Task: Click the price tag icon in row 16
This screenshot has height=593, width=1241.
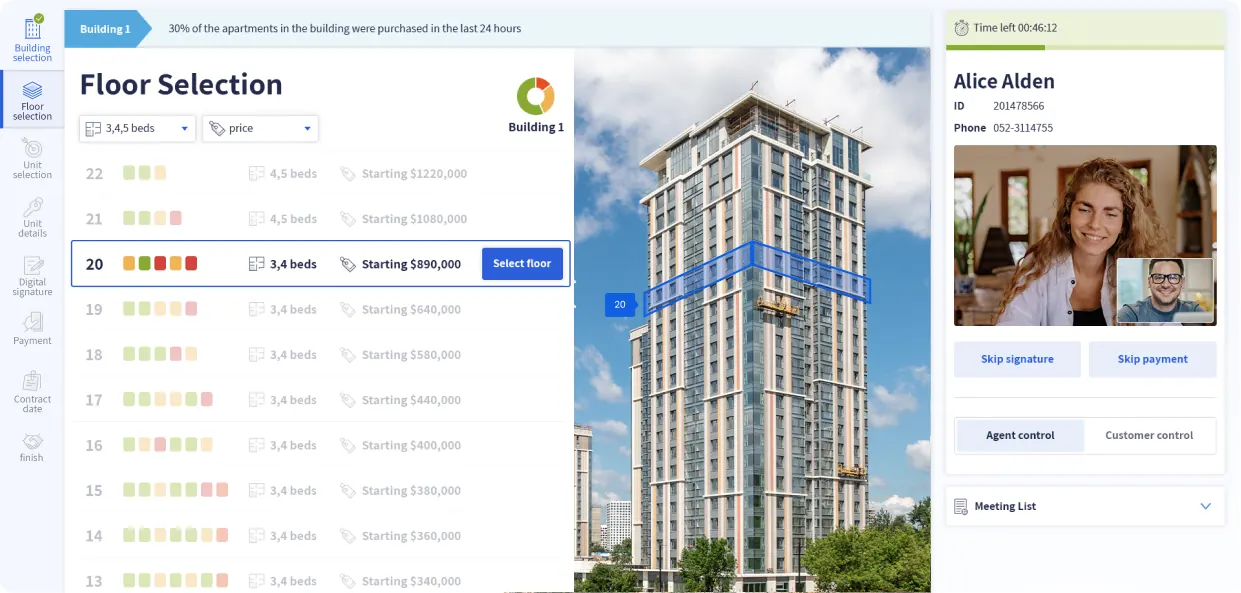Action: [347, 445]
